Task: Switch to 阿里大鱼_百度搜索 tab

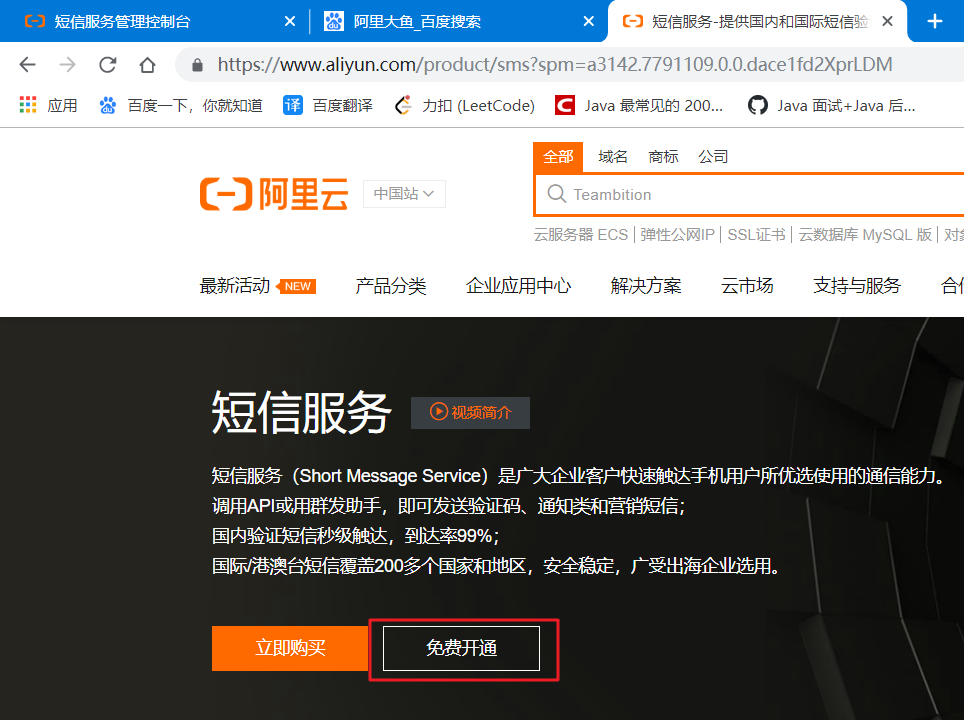Action: (x=416, y=22)
